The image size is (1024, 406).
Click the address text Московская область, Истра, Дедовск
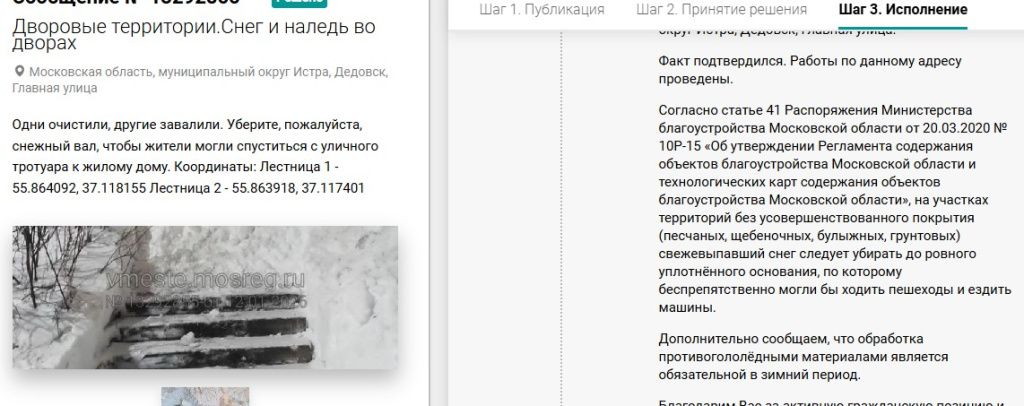(200, 80)
